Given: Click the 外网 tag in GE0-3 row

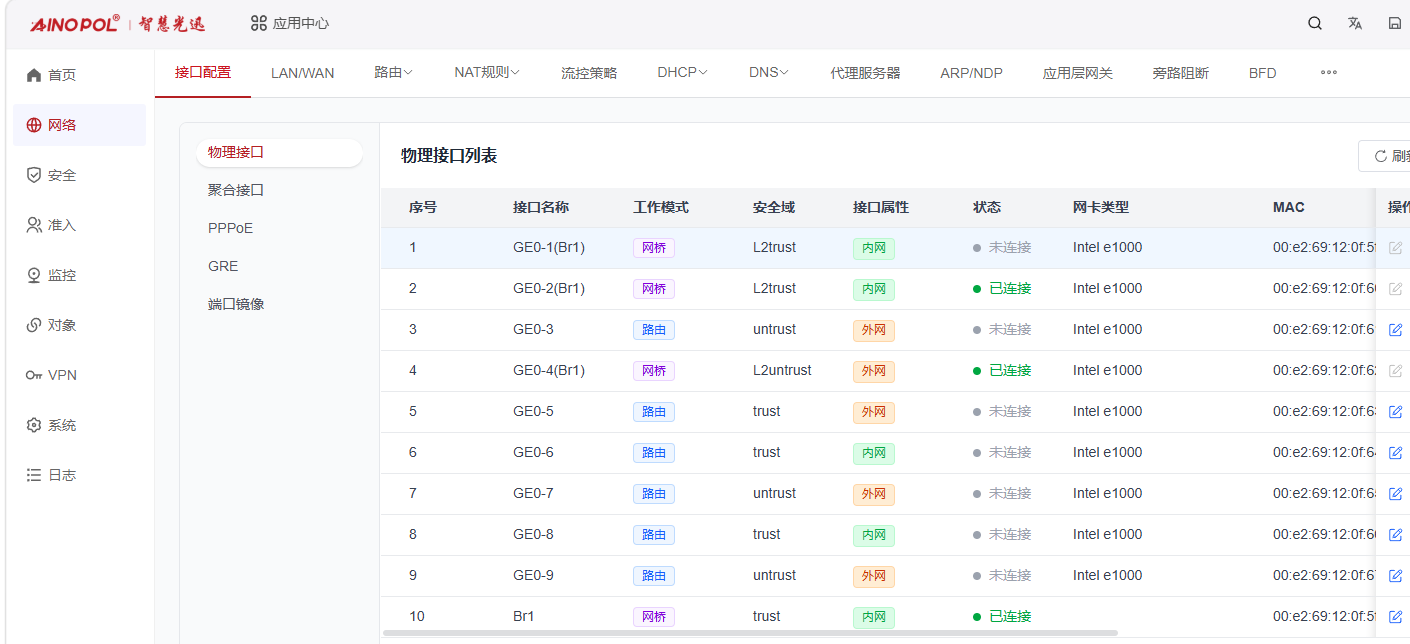Looking at the screenshot, I should [x=874, y=330].
